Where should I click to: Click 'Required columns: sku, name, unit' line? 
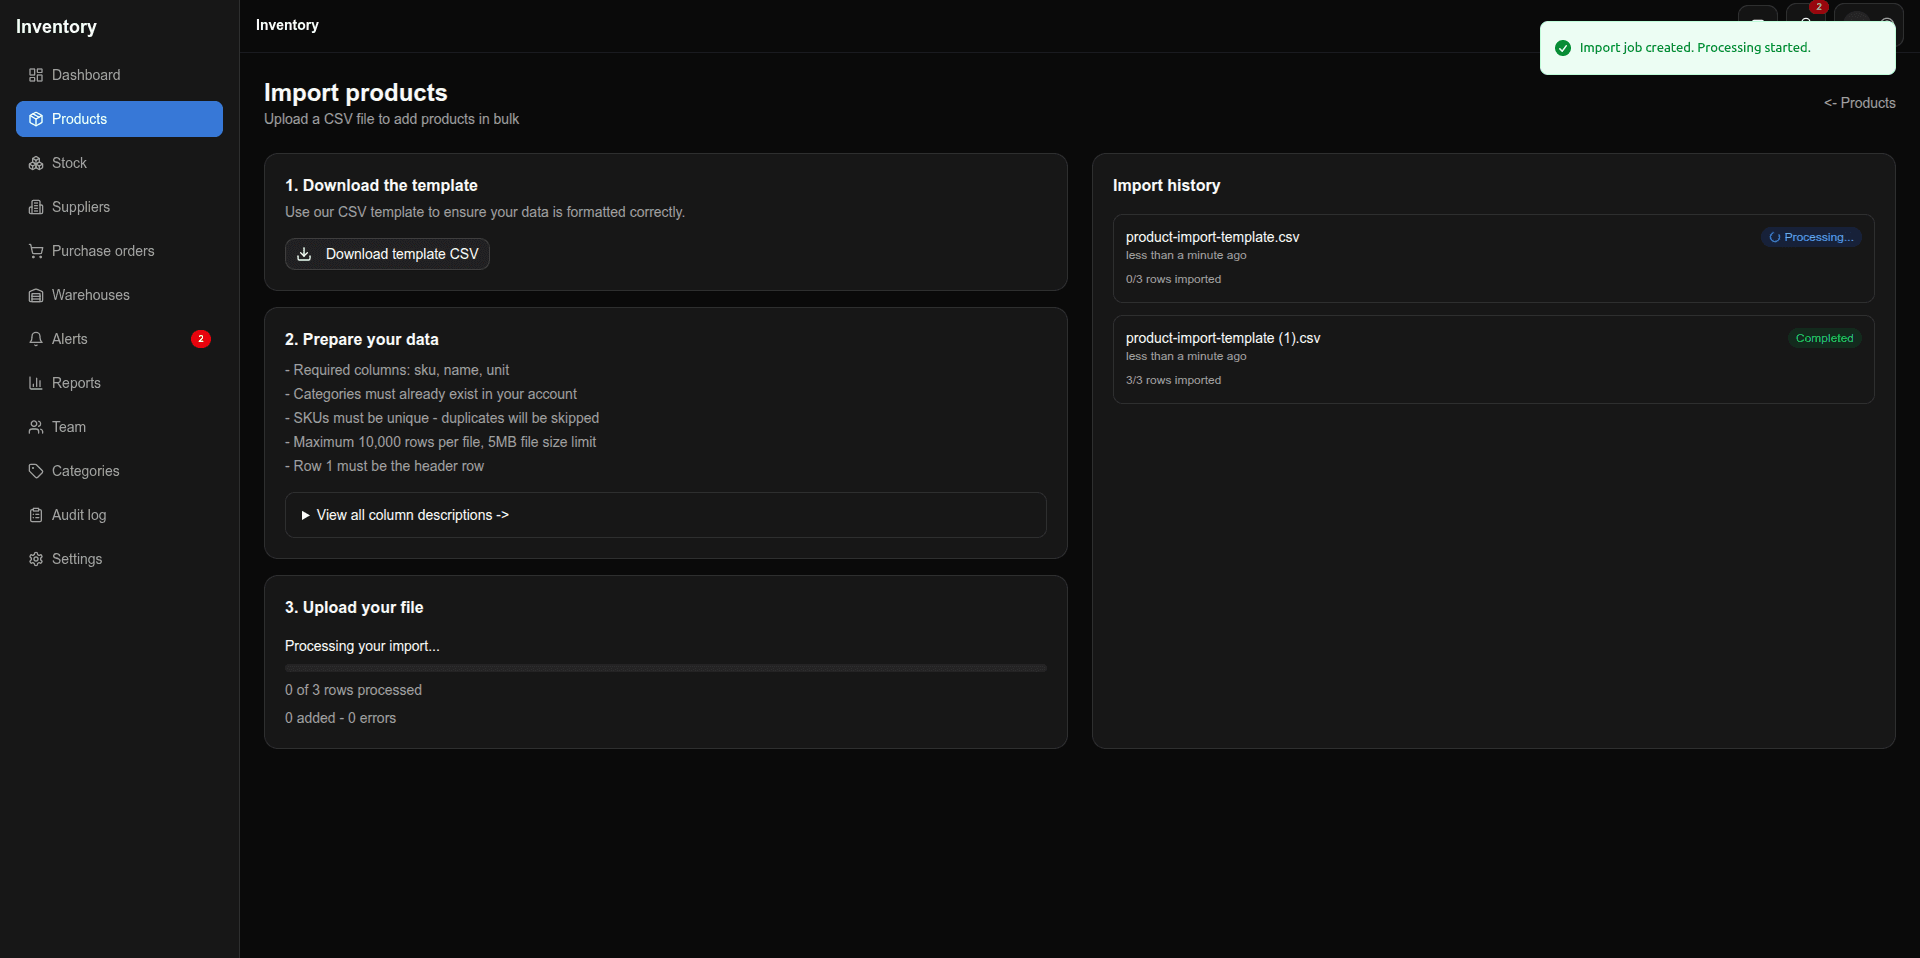click(x=397, y=370)
